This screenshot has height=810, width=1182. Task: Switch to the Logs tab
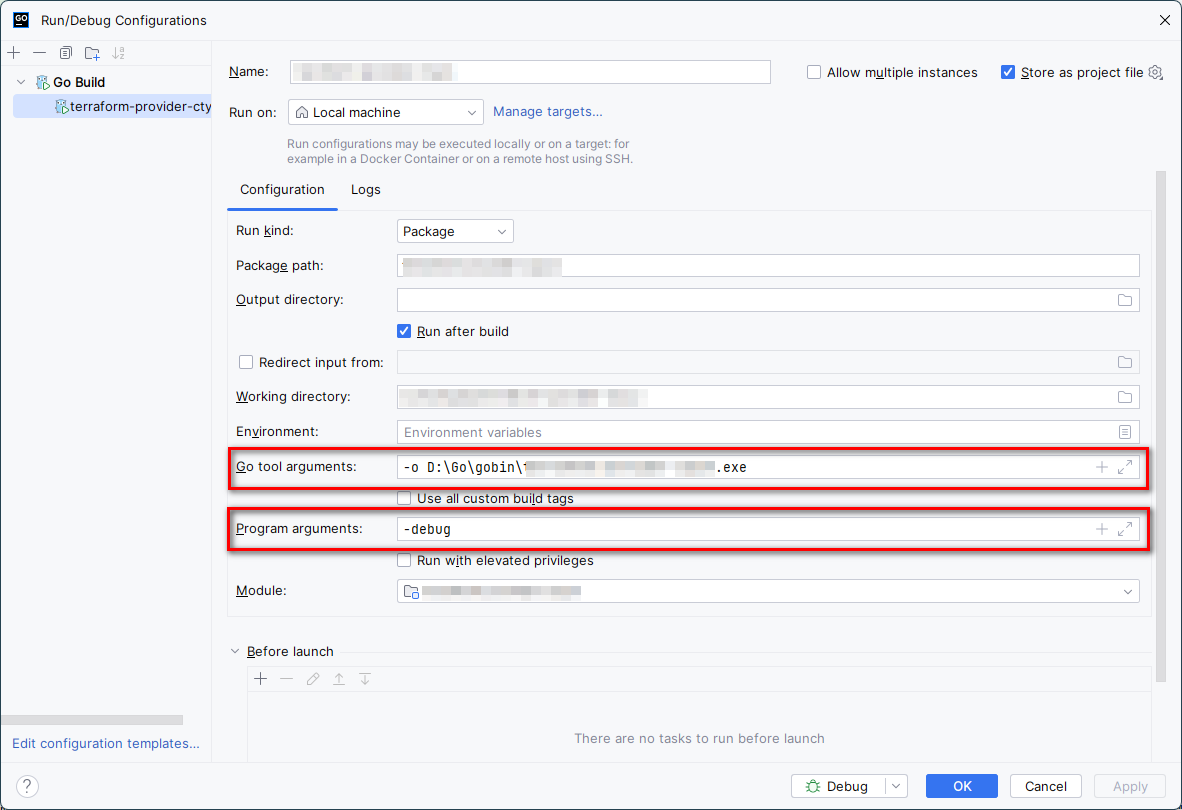click(x=366, y=190)
